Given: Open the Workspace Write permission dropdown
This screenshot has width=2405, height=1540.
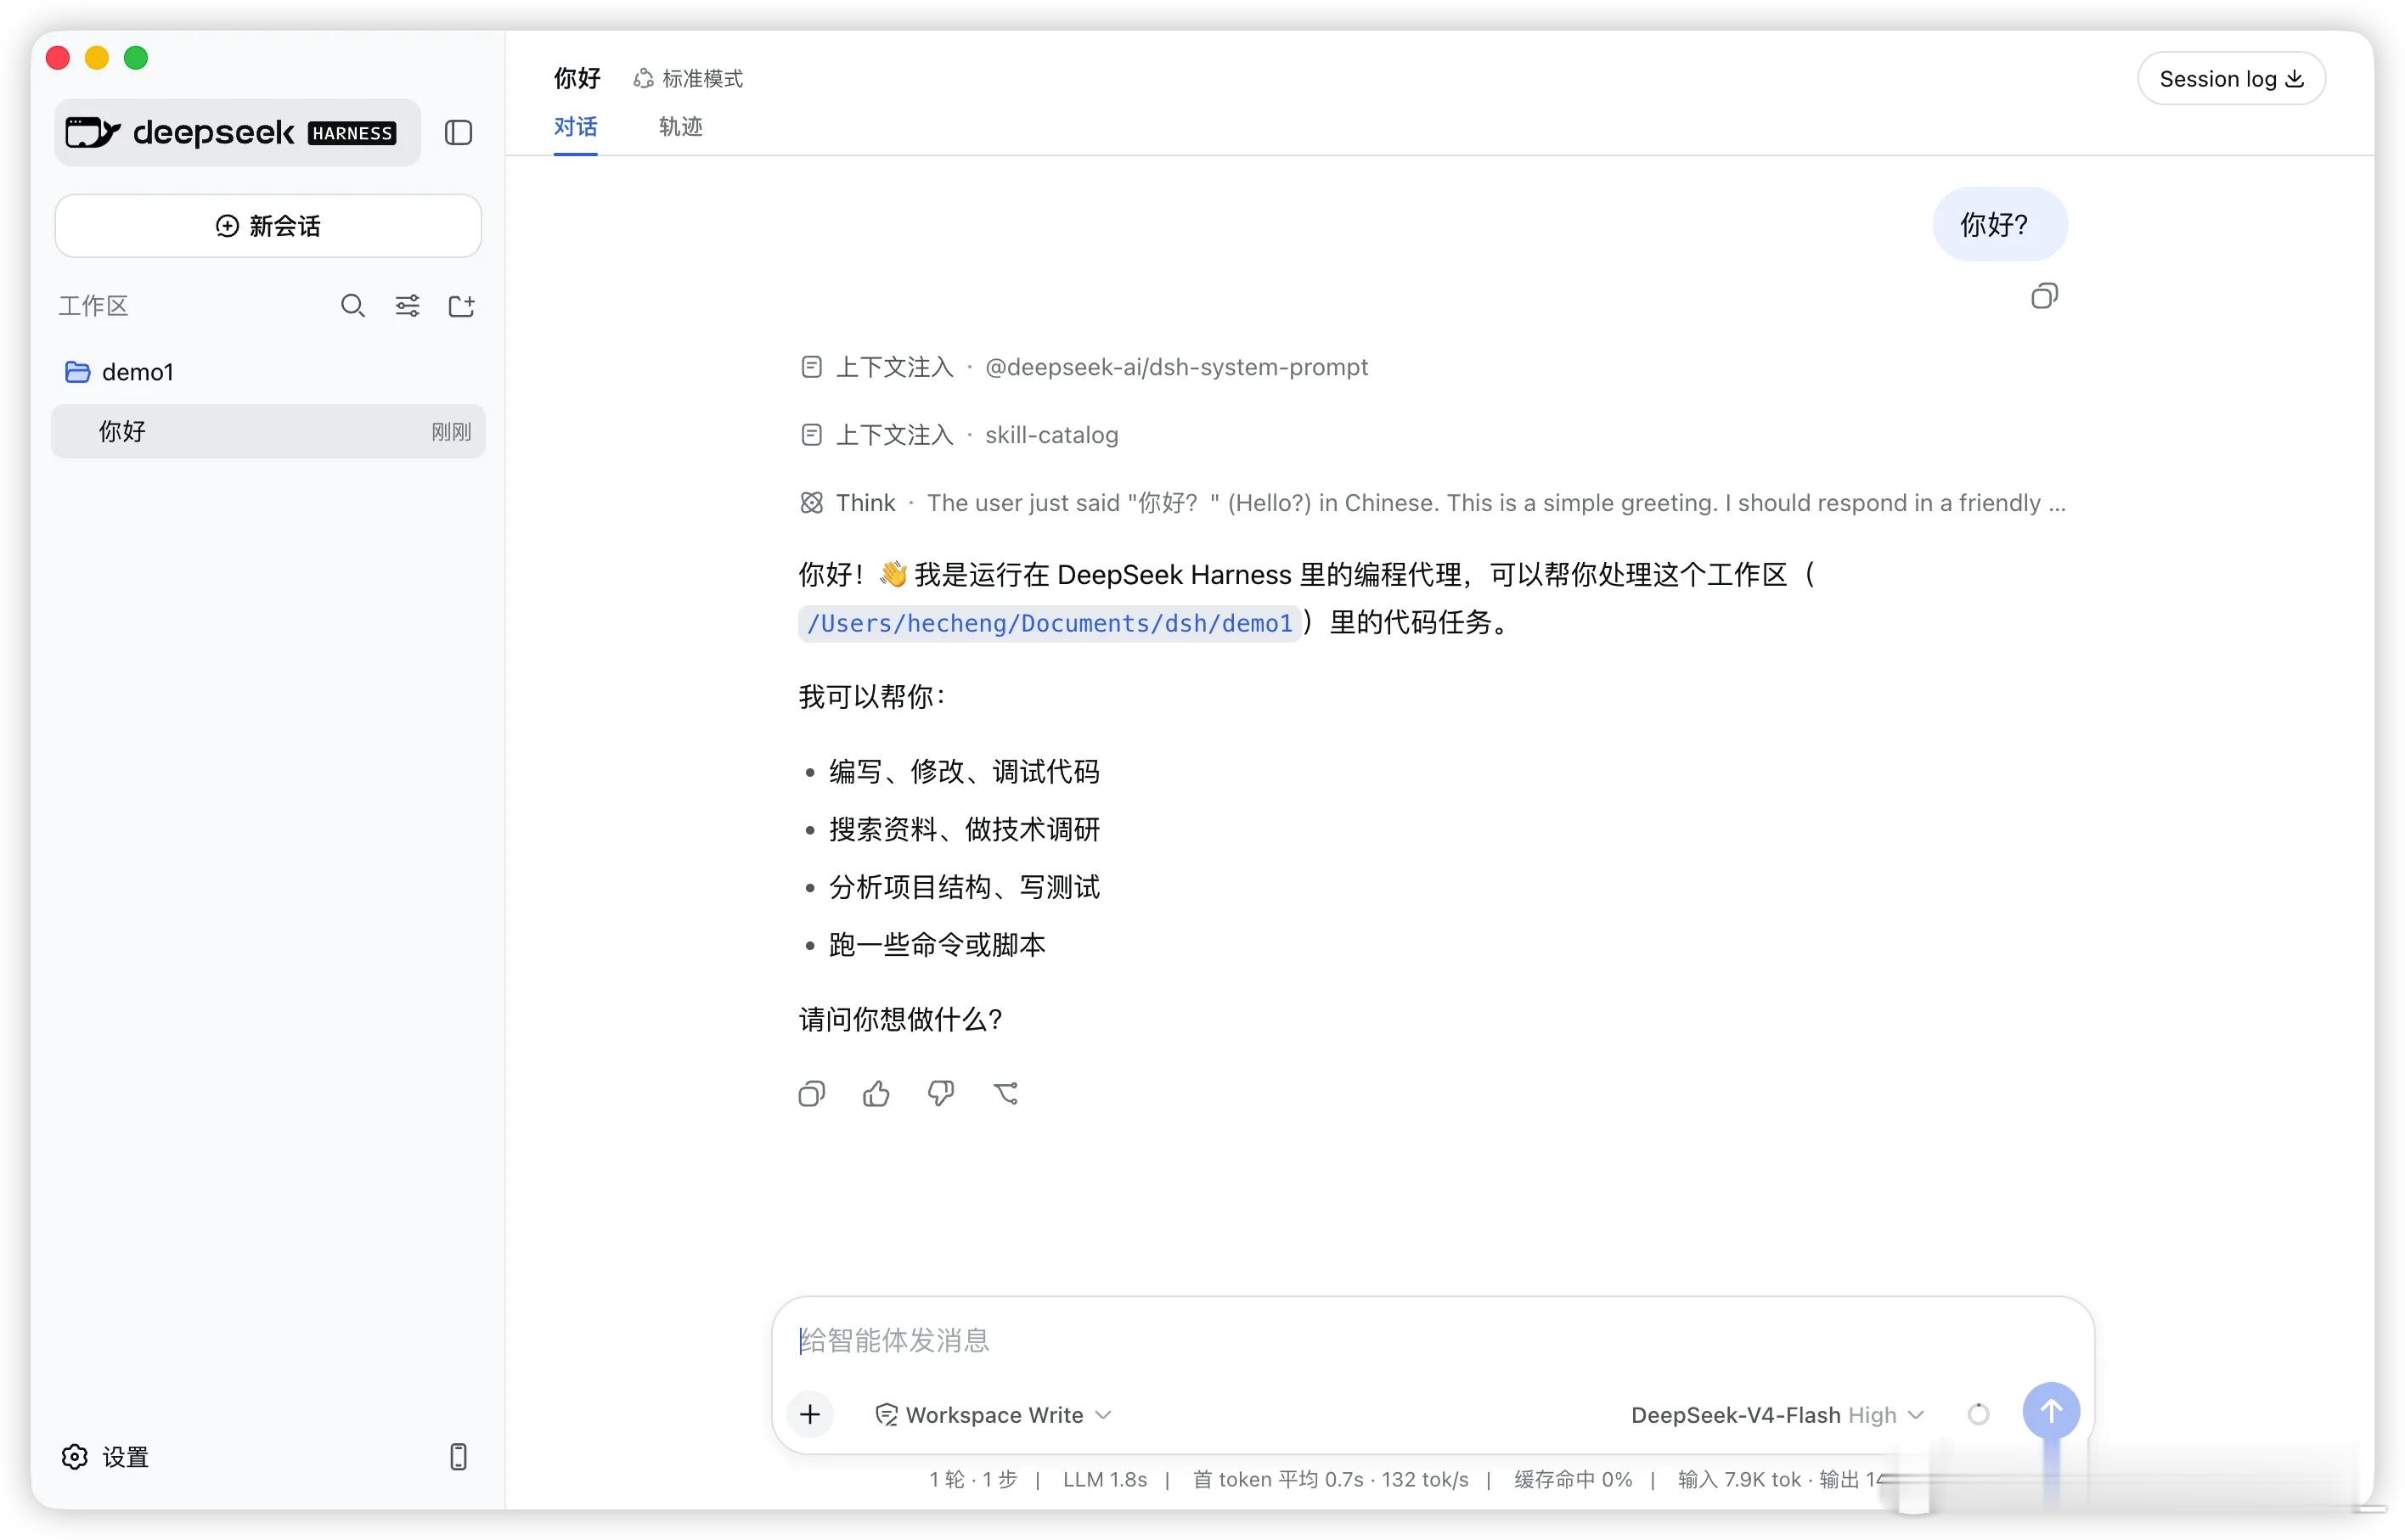Looking at the screenshot, I should coord(993,1415).
